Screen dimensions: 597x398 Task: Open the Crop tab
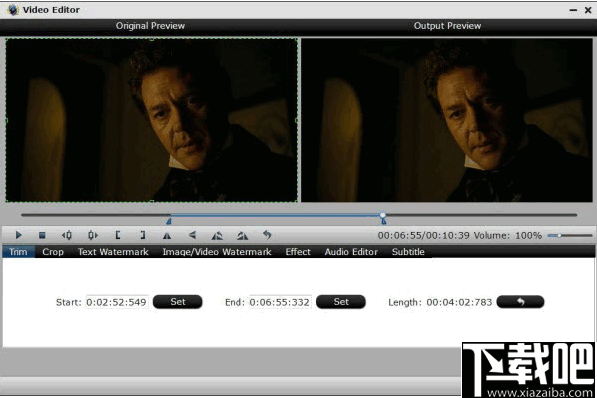53,252
